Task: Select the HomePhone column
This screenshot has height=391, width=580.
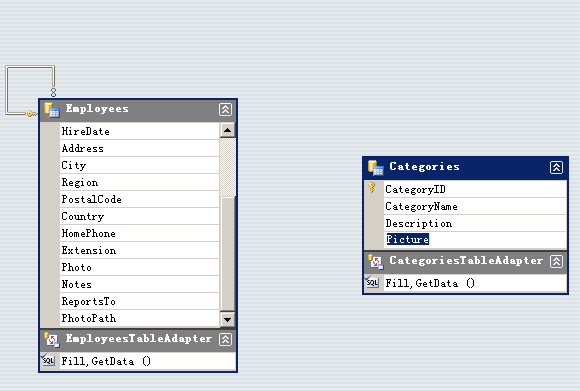Action: [139, 233]
